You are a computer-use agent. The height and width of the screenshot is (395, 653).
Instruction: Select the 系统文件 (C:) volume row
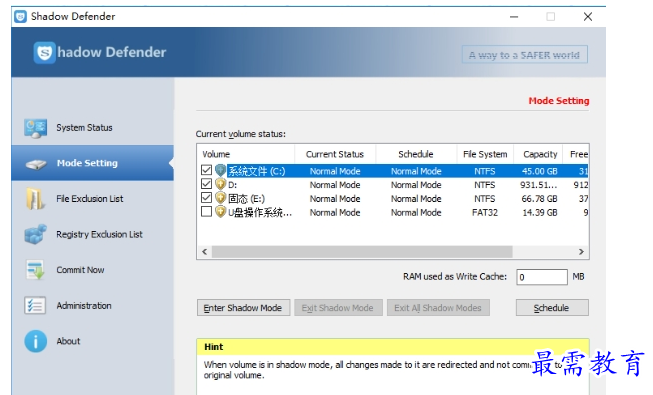[x=393, y=171]
